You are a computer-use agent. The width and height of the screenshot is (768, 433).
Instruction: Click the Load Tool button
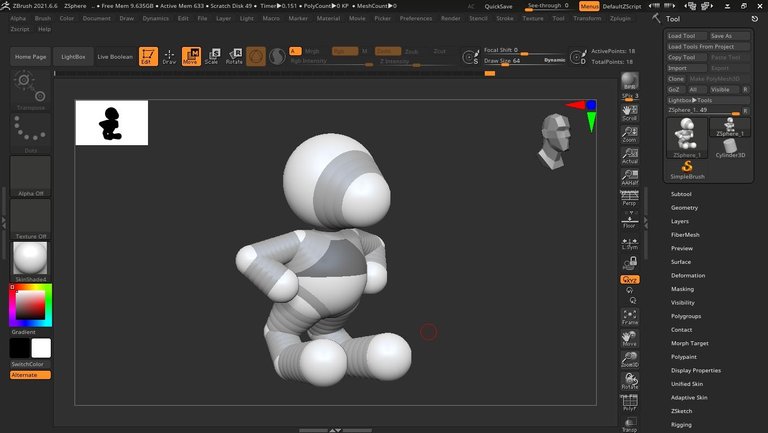(686, 36)
